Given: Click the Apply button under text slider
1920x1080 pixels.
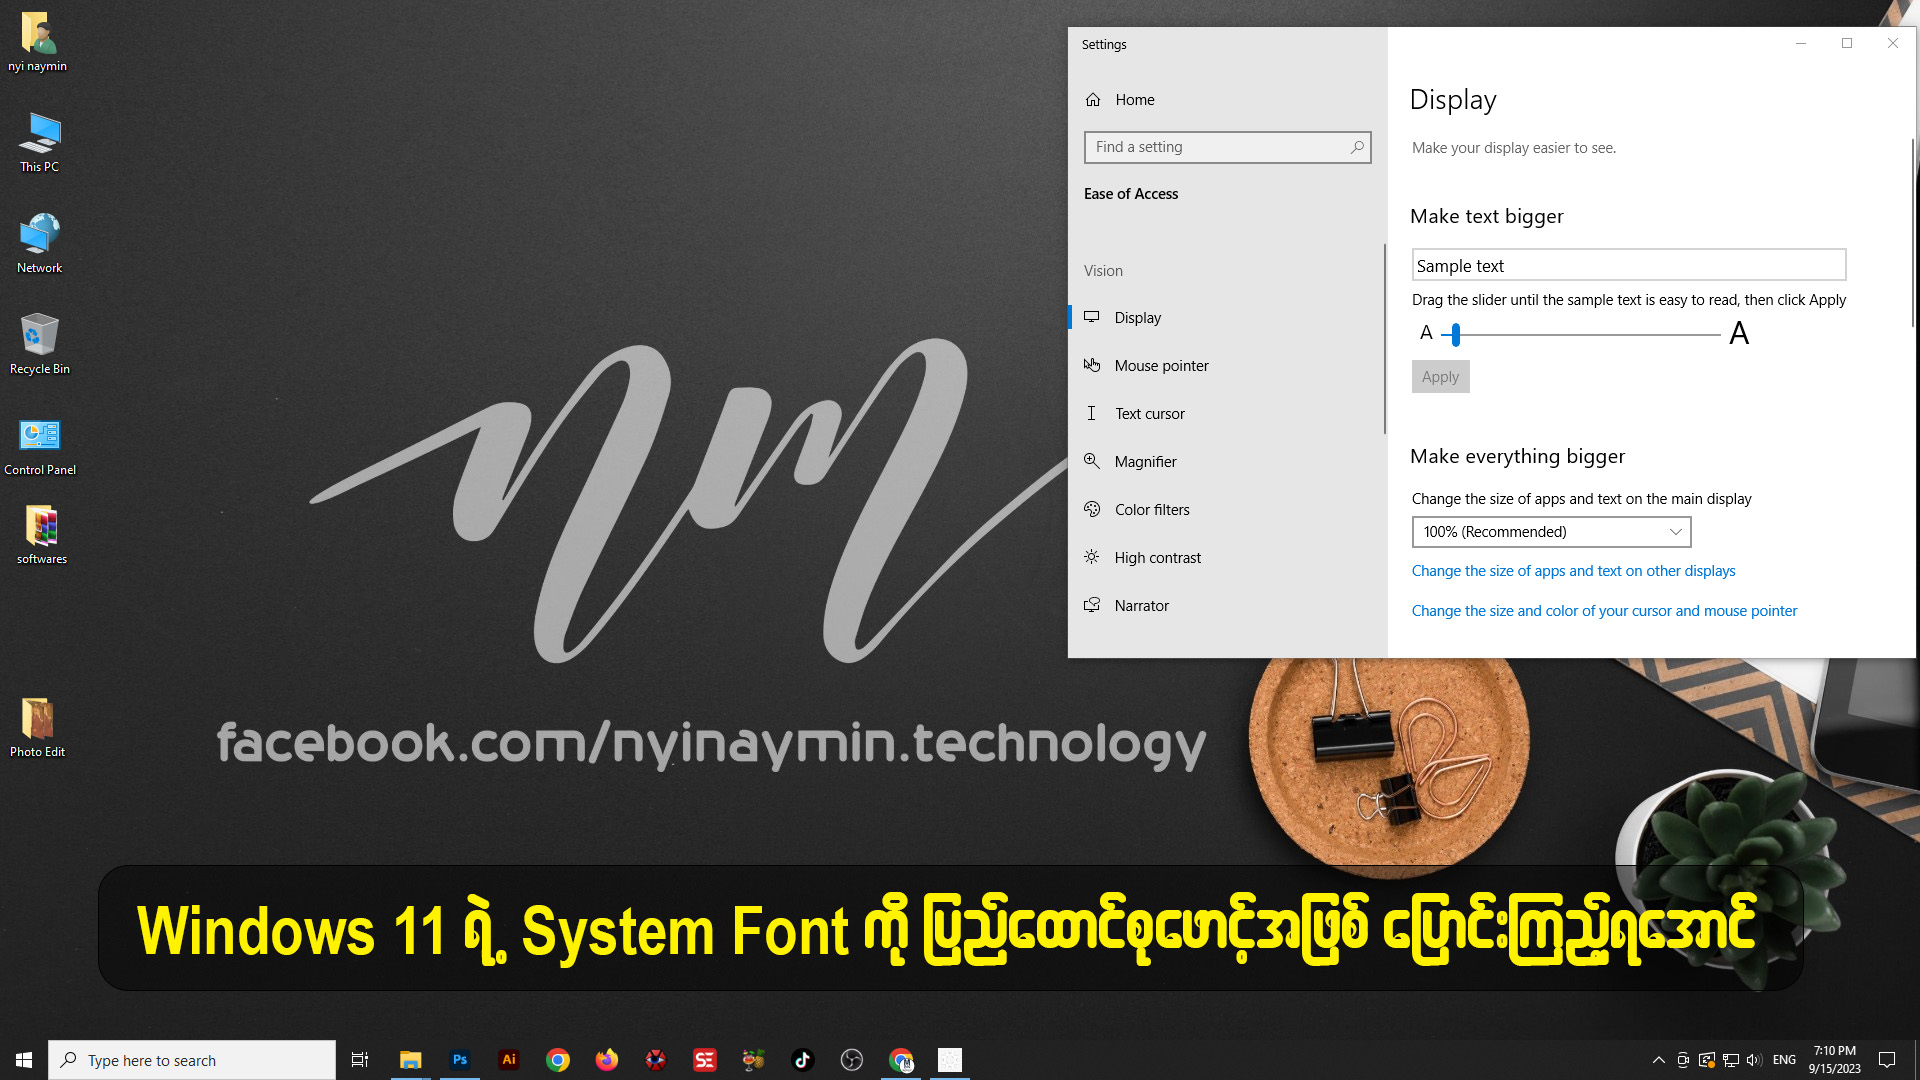Looking at the screenshot, I should pyautogui.click(x=1440, y=377).
